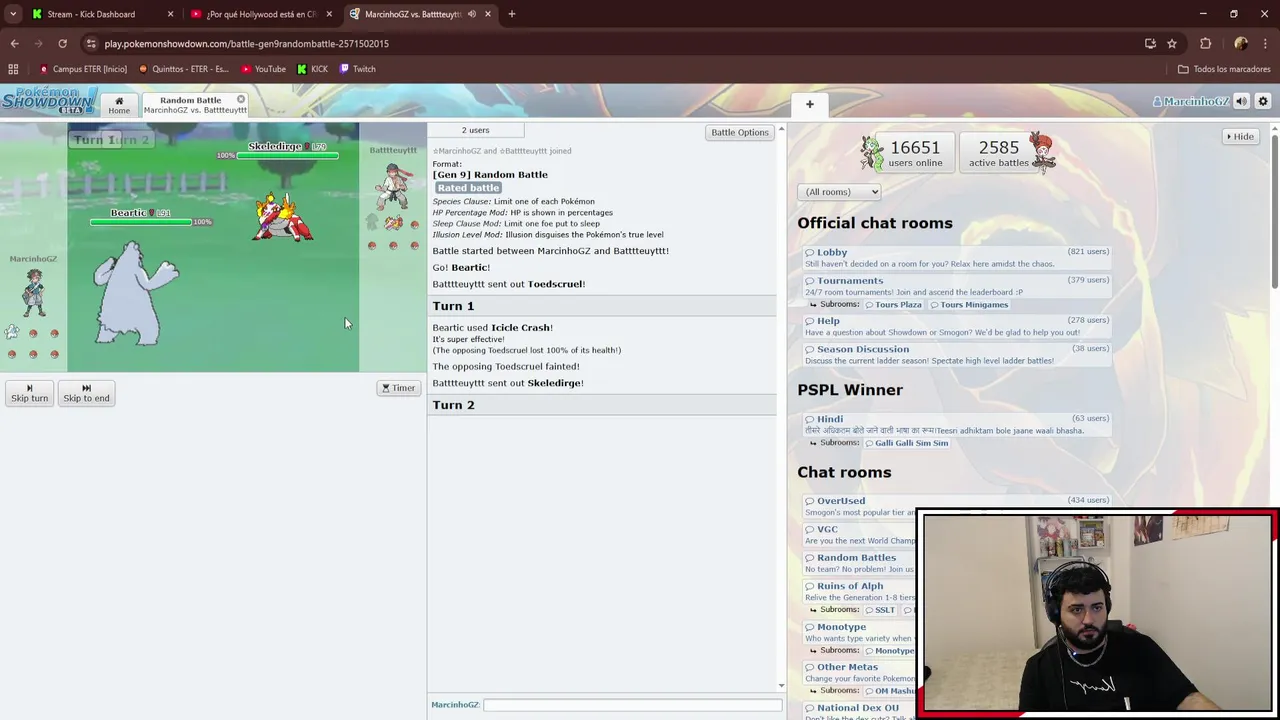This screenshot has width=1280, height=720.
Task: Join the Lobby chat room
Action: (958, 257)
